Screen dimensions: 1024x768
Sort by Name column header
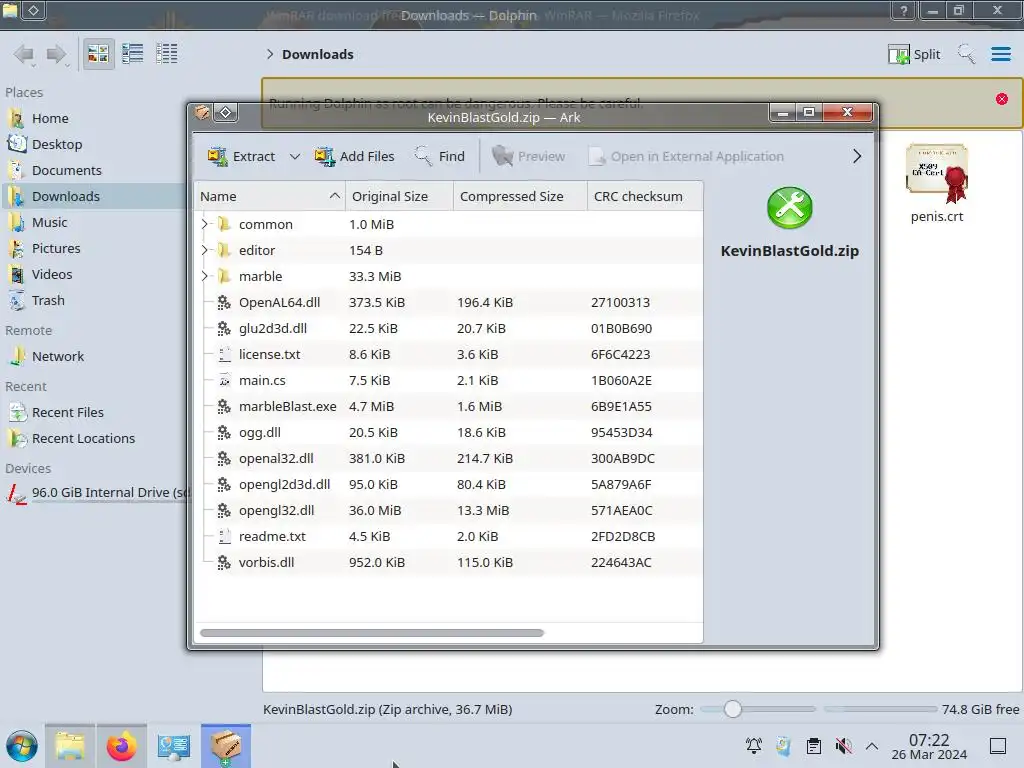click(270, 197)
